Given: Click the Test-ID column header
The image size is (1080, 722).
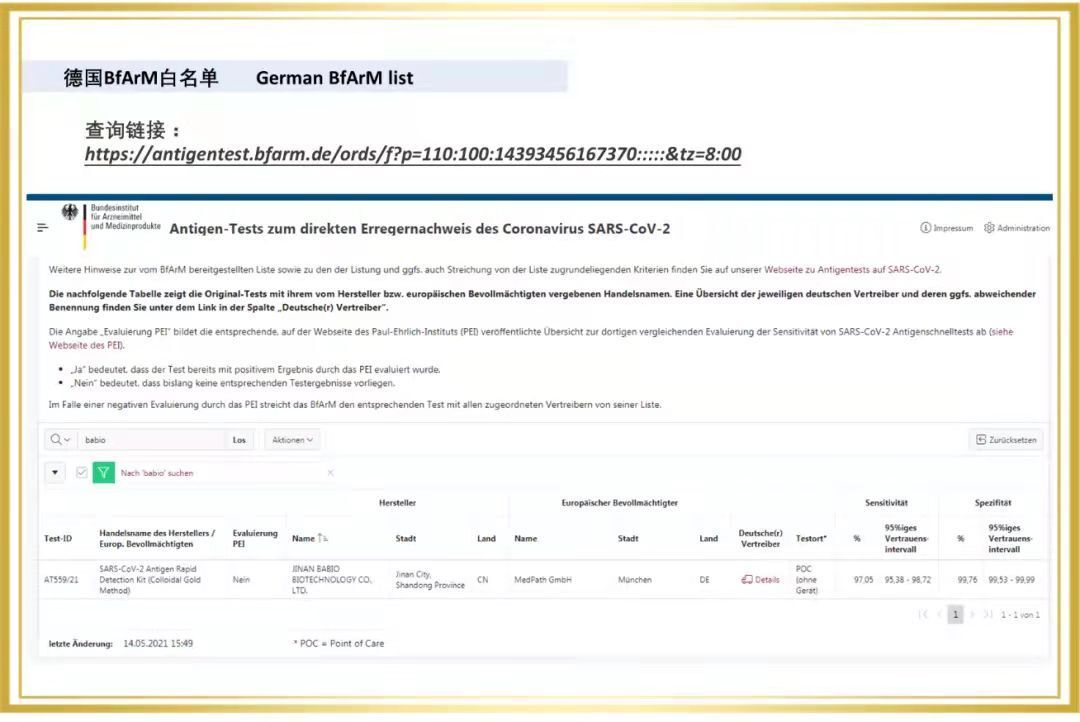Looking at the screenshot, I should [x=58, y=539].
